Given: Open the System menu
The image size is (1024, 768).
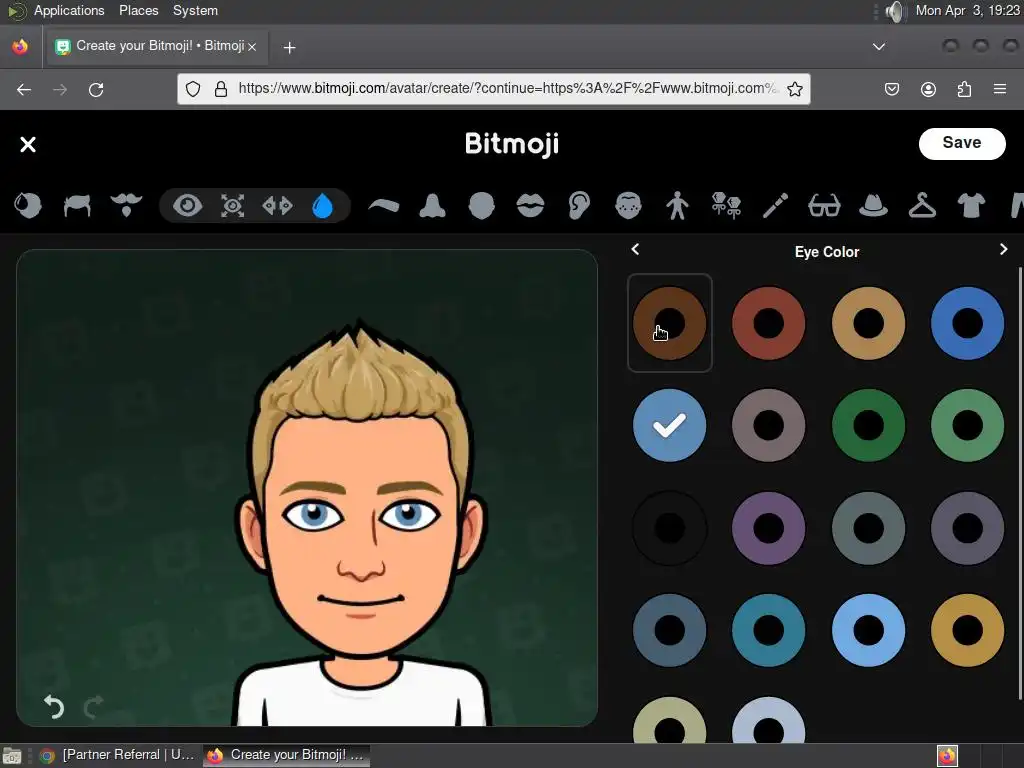Looking at the screenshot, I should tap(195, 10).
